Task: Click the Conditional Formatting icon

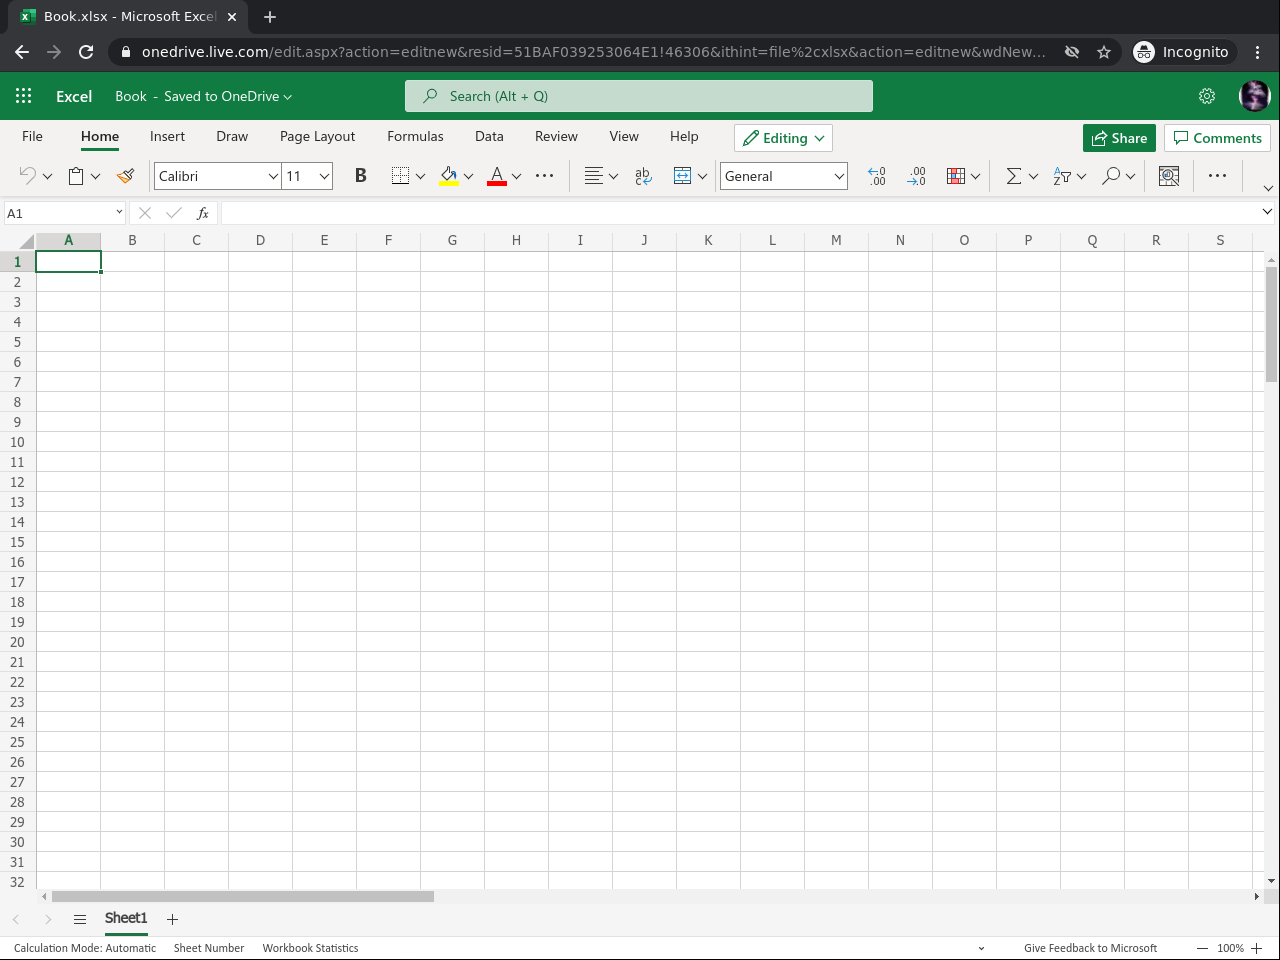Action: (x=956, y=176)
